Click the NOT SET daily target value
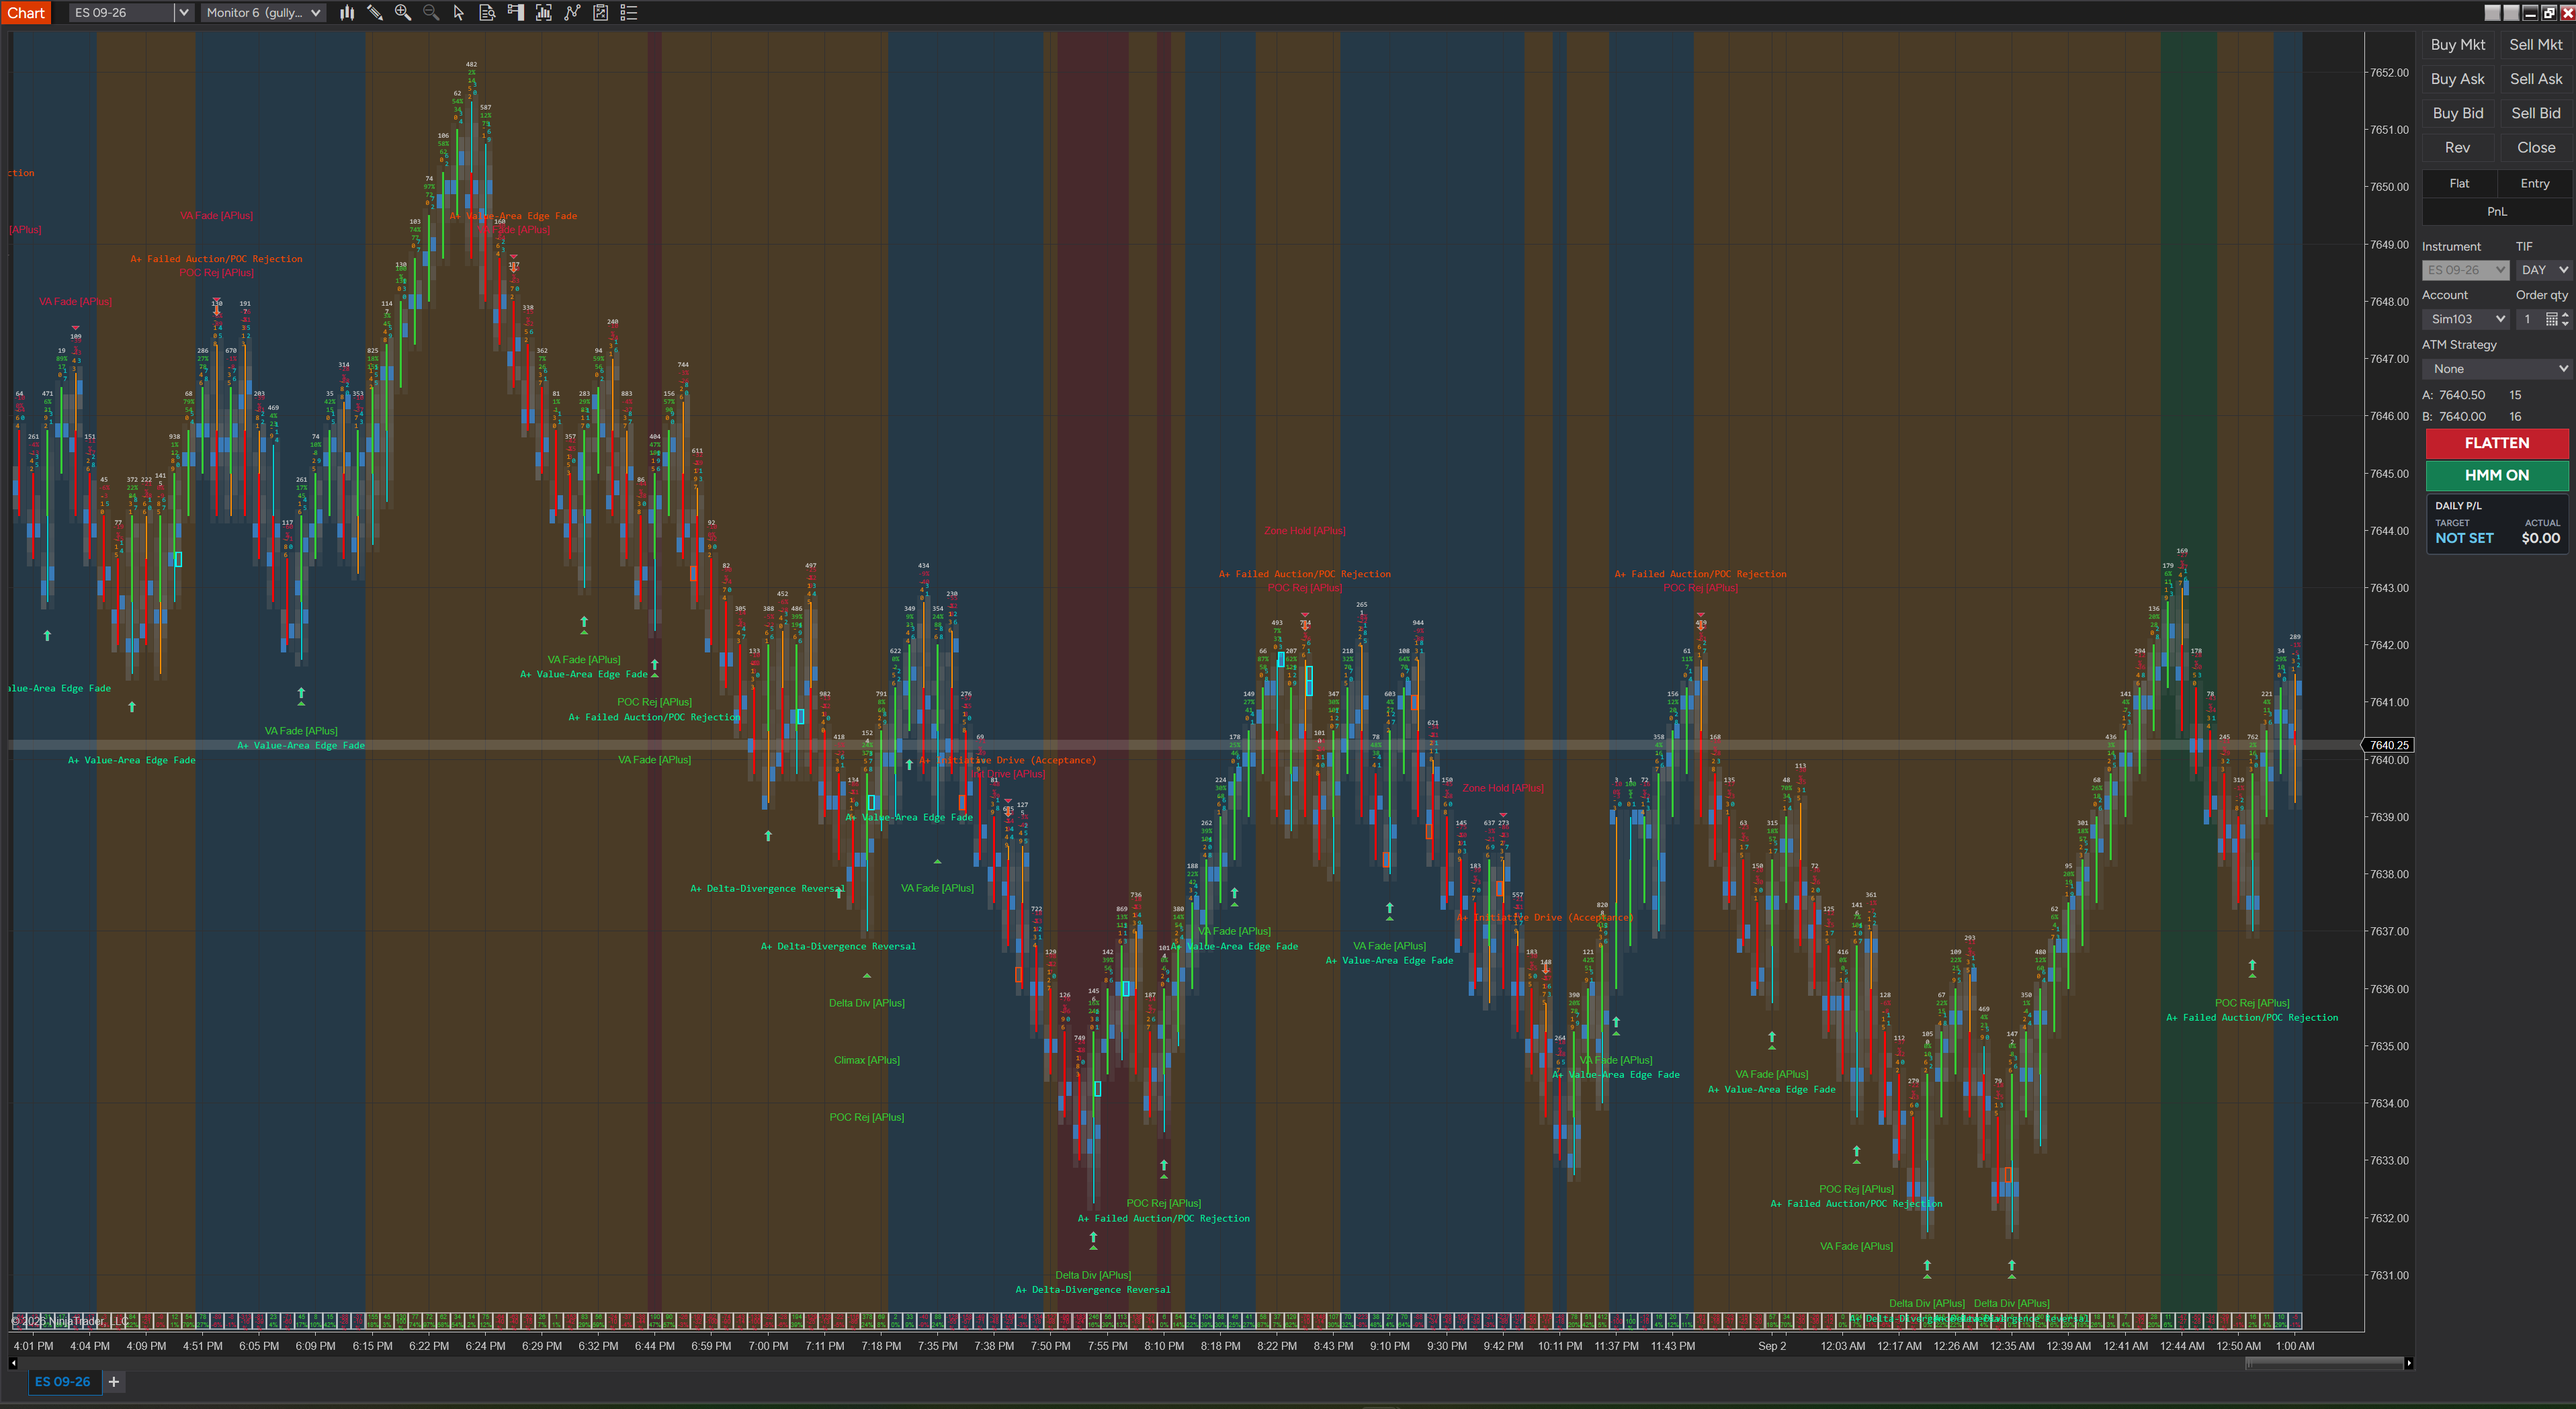The image size is (2576, 1409). [2464, 538]
